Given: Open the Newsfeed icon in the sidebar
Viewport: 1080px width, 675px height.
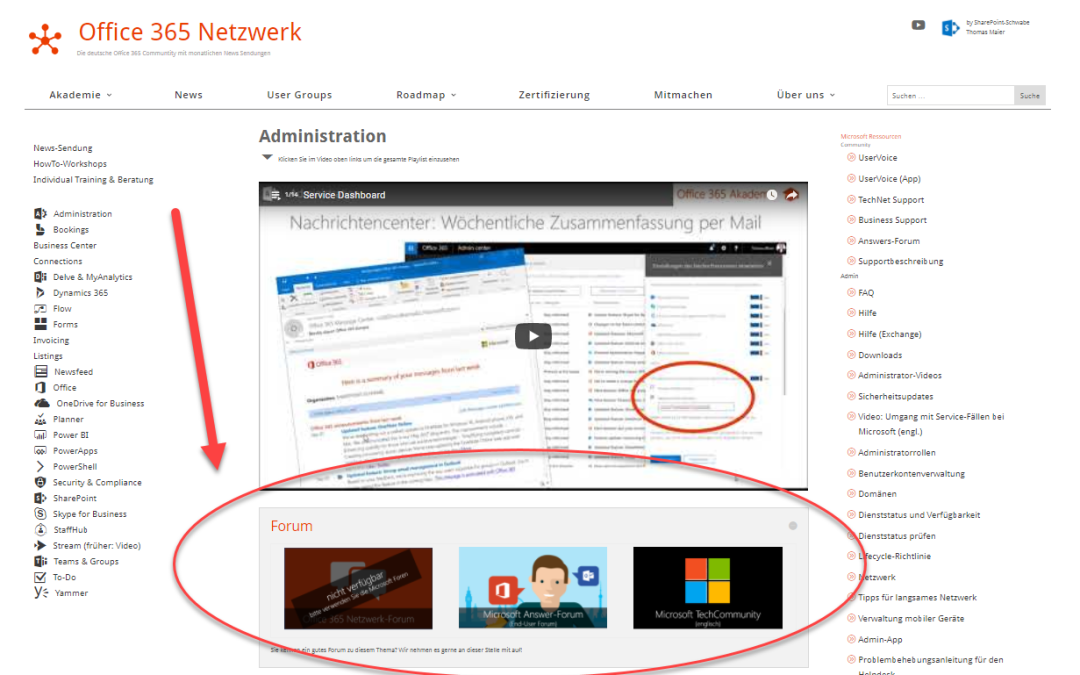Looking at the screenshot, I should (x=41, y=372).
